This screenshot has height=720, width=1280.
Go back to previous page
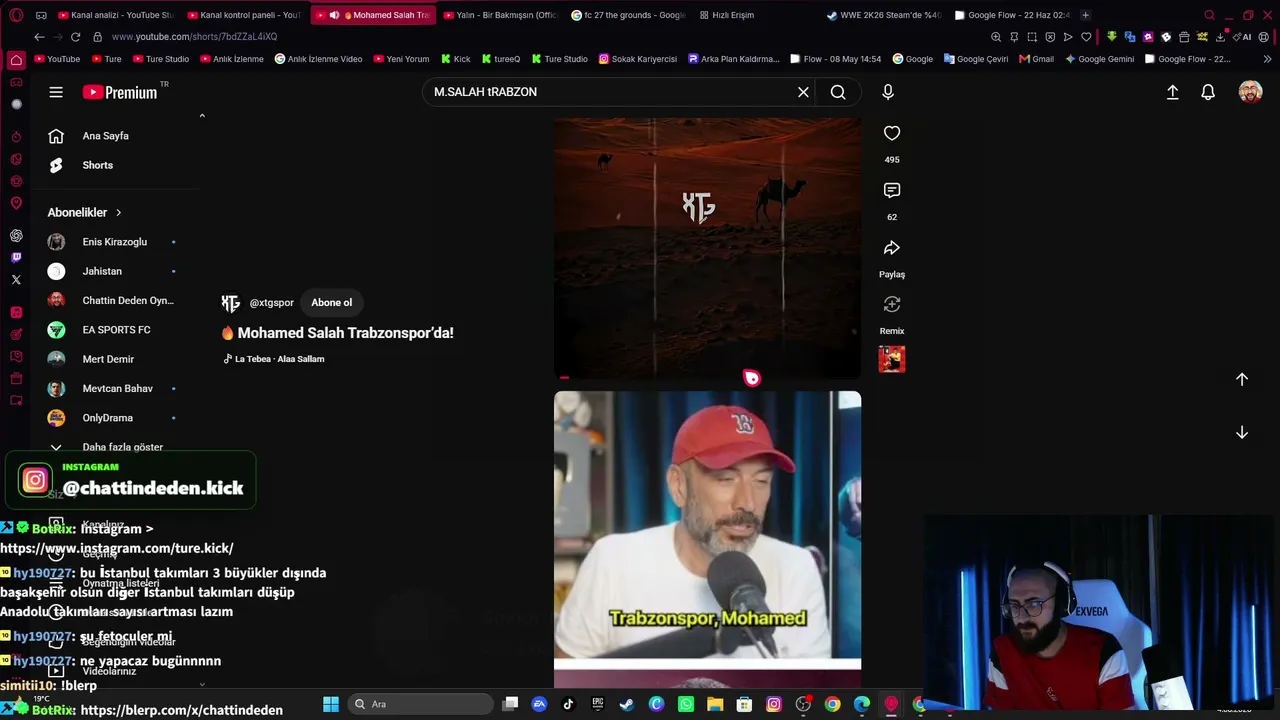(x=39, y=37)
